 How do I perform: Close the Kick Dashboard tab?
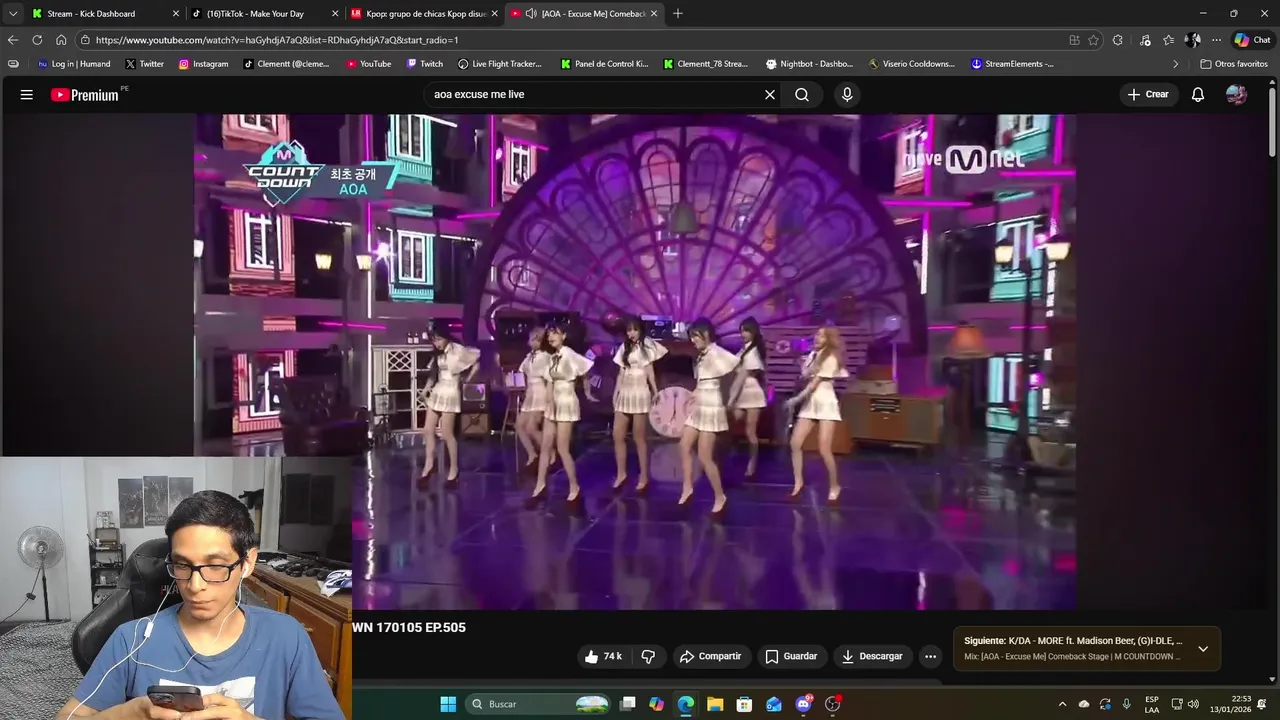(x=176, y=14)
